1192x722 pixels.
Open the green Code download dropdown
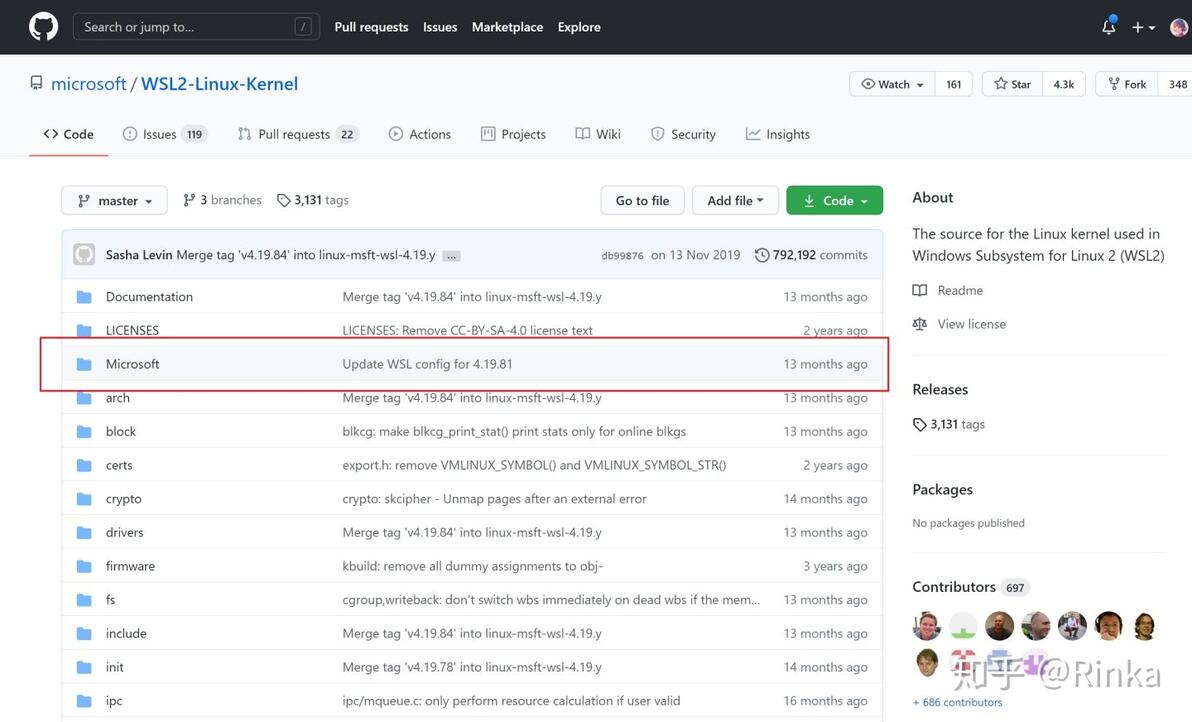[834, 200]
